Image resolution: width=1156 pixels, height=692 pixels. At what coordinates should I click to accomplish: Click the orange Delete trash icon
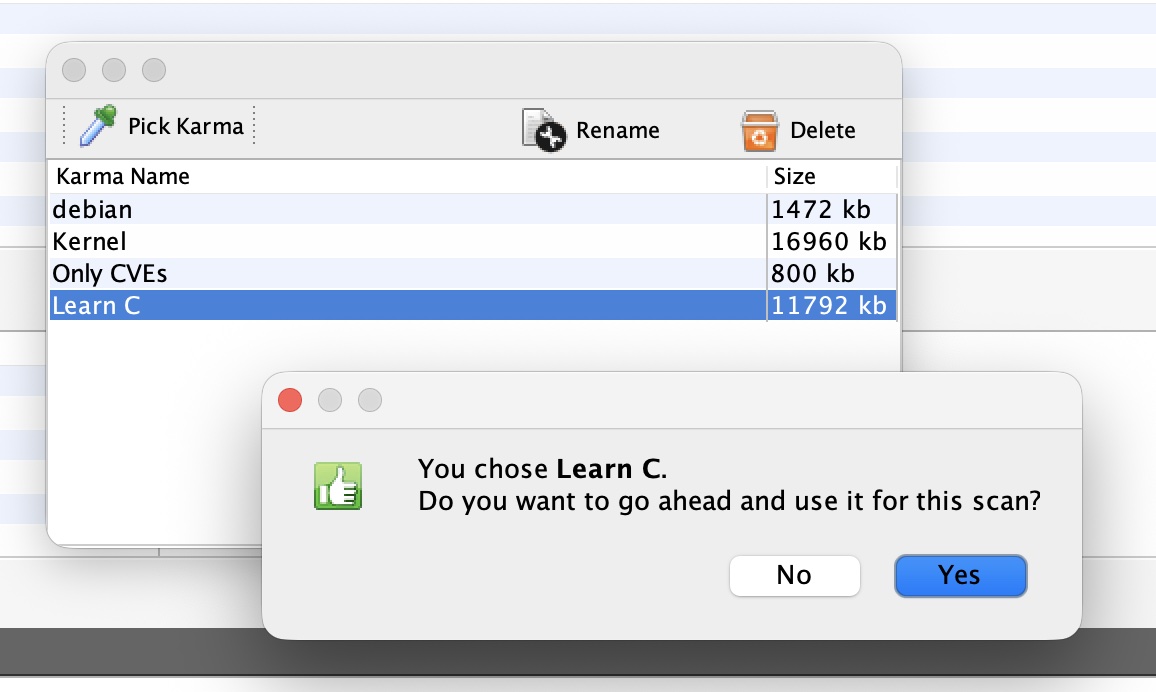[760, 130]
